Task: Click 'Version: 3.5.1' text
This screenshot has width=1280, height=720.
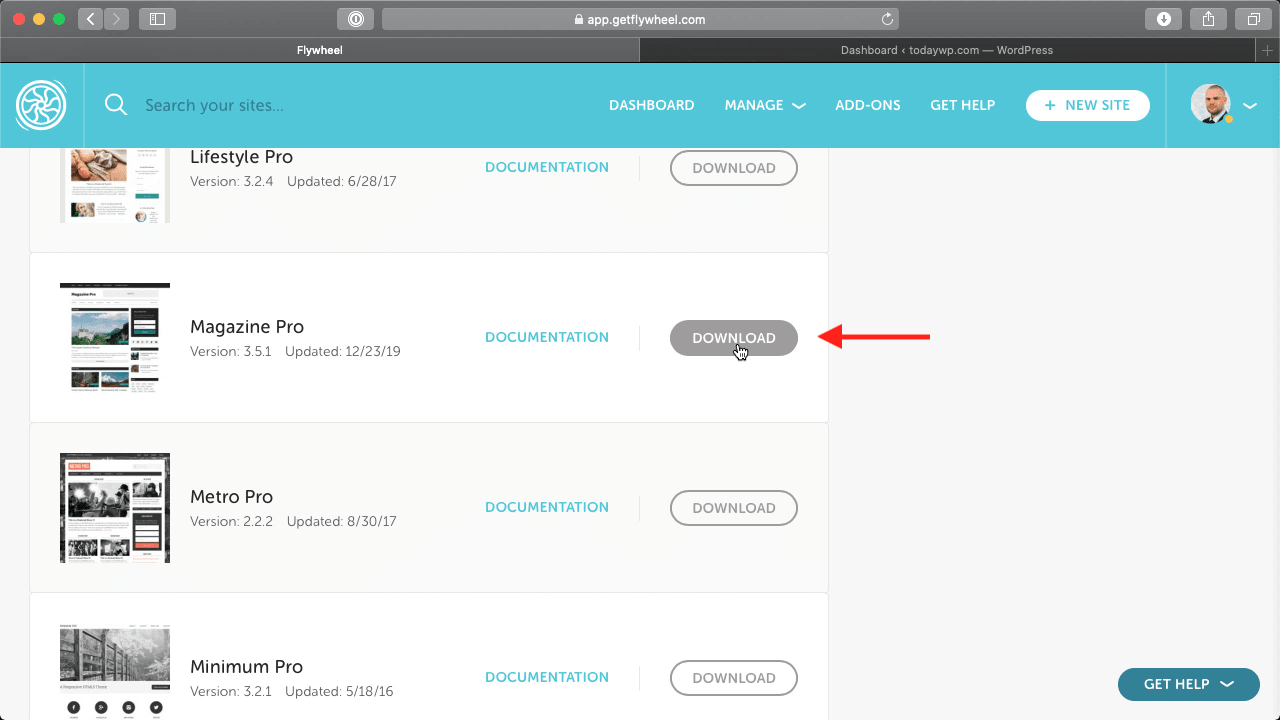Action: [x=231, y=352]
